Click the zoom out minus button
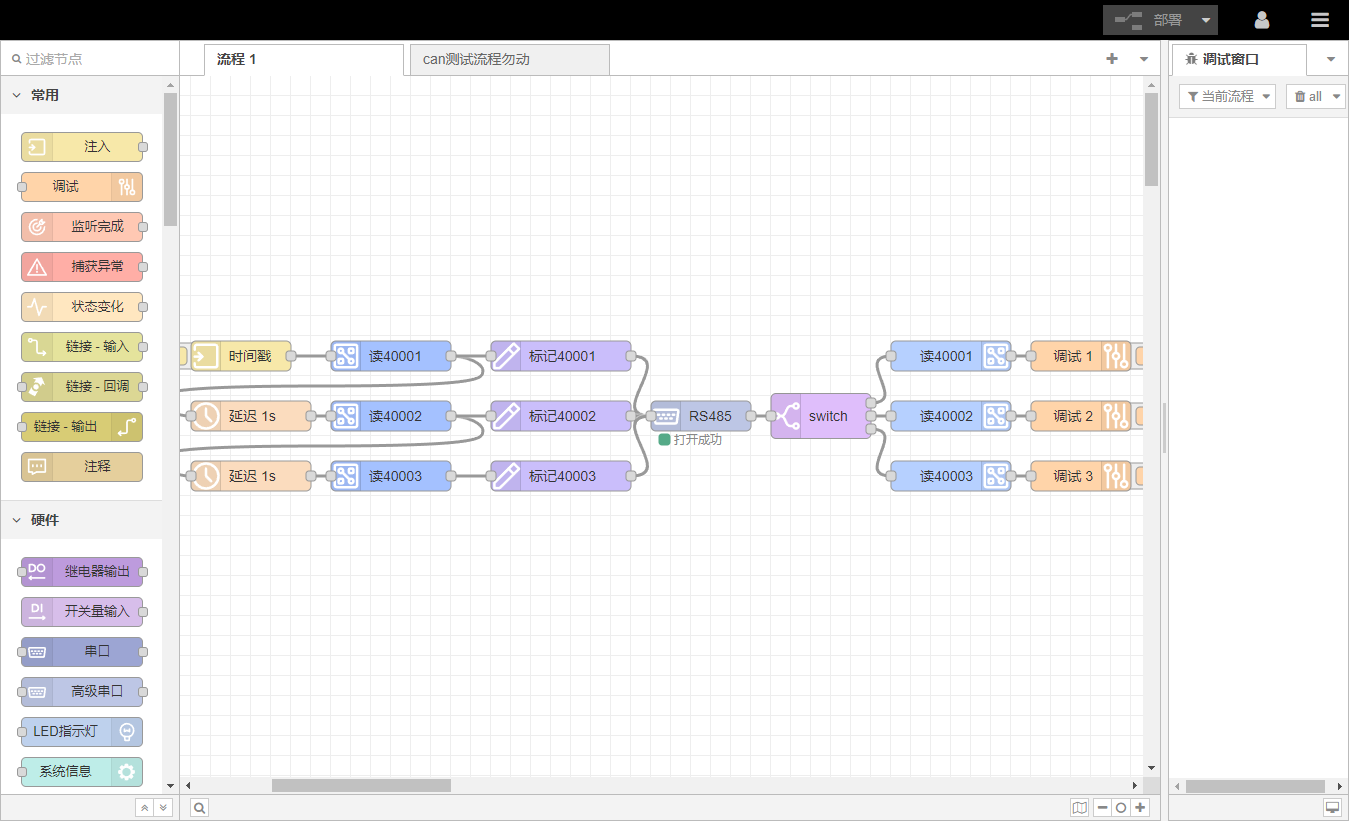Screen dimensions: 1349x821 1102,808
